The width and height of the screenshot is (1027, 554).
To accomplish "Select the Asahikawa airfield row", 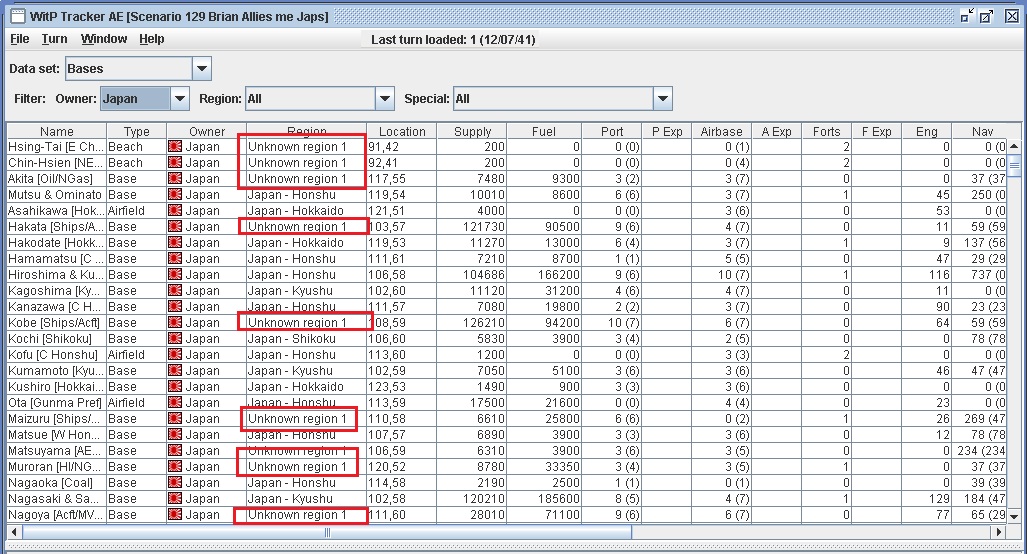I will (x=506, y=211).
